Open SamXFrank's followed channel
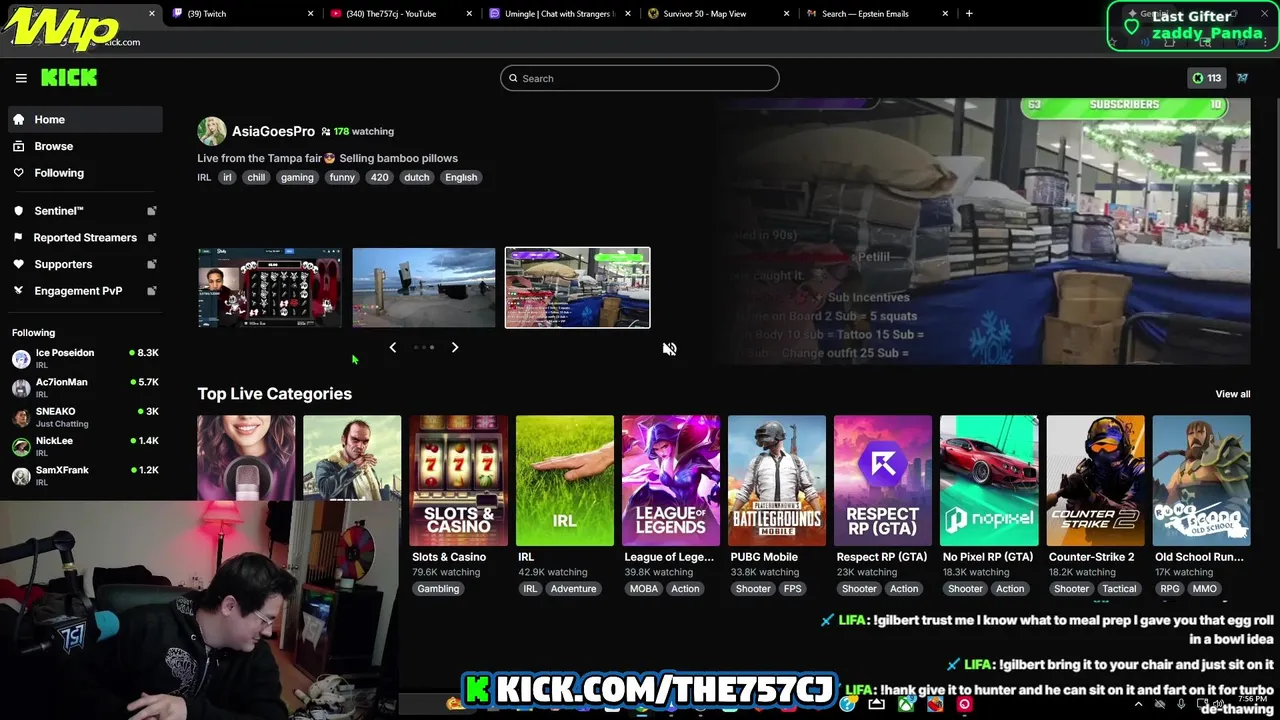Image resolution: width=1280 pixels, height=720 pixels. 85,475
